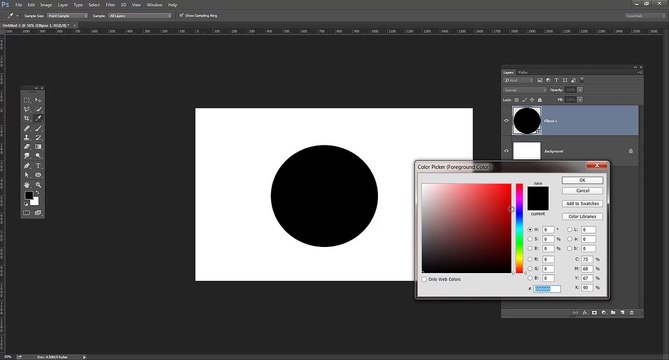The width and height of the screenshot is (669, 360).
Task: Open Color Libraries
Action: click(582, 216)
